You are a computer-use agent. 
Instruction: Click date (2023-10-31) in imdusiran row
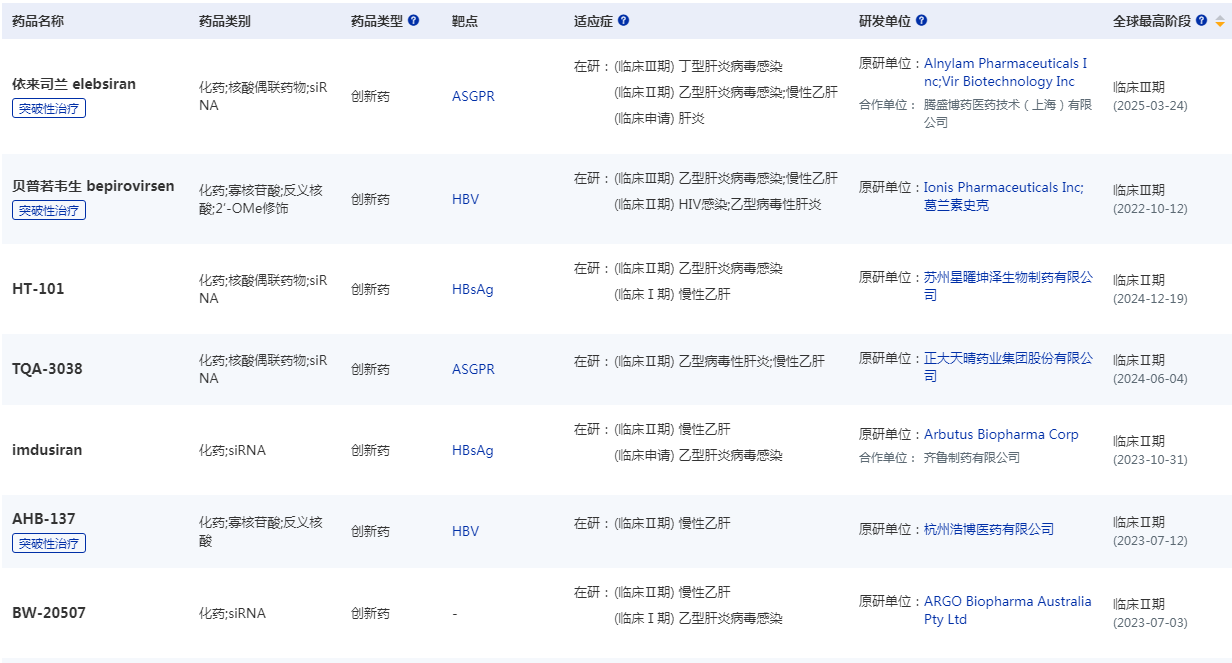point(1150,460)
